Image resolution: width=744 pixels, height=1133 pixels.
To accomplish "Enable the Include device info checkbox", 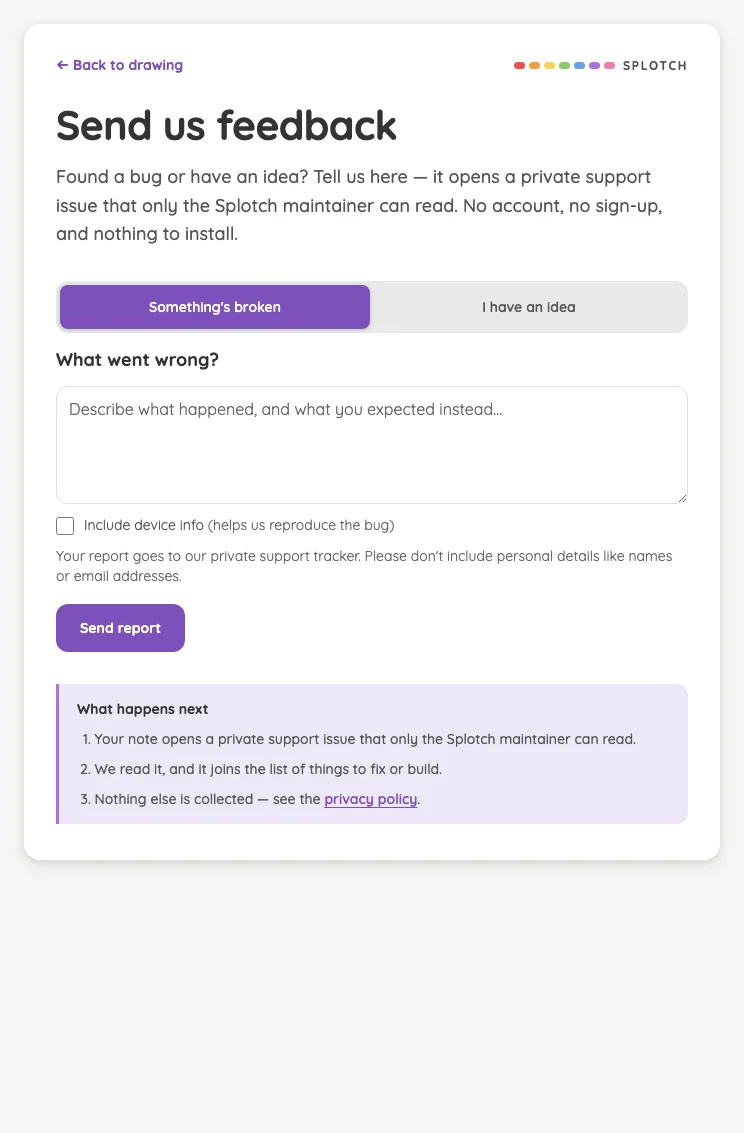I will 65,526.
